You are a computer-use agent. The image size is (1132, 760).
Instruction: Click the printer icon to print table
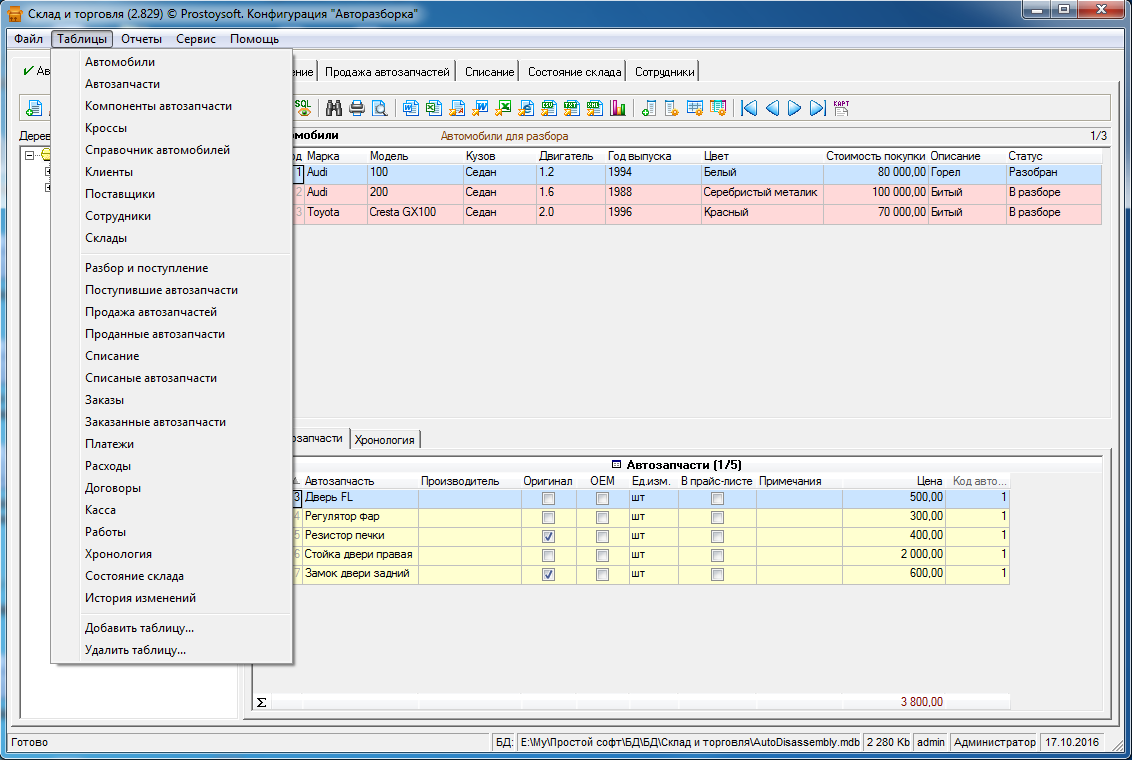point(357,108)
